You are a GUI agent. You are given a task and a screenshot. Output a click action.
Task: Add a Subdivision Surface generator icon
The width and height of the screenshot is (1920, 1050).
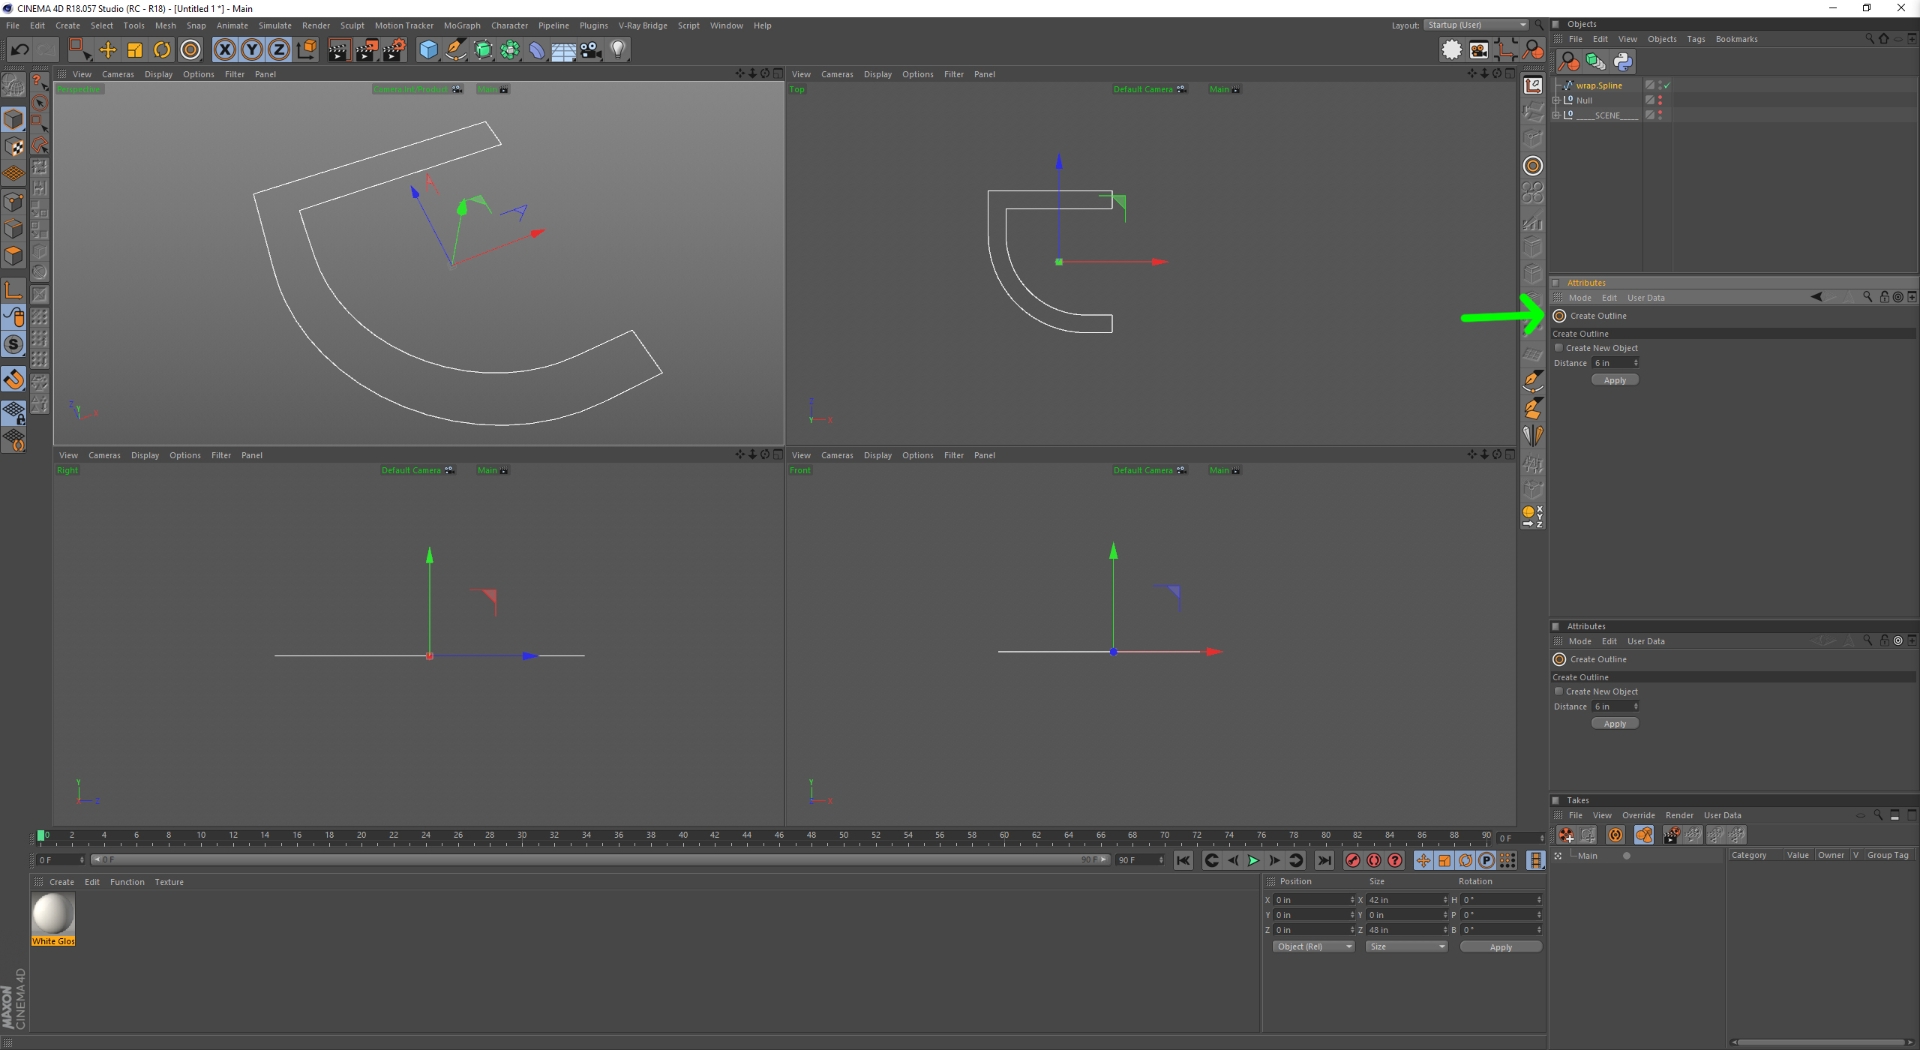[x=483, y=49]
